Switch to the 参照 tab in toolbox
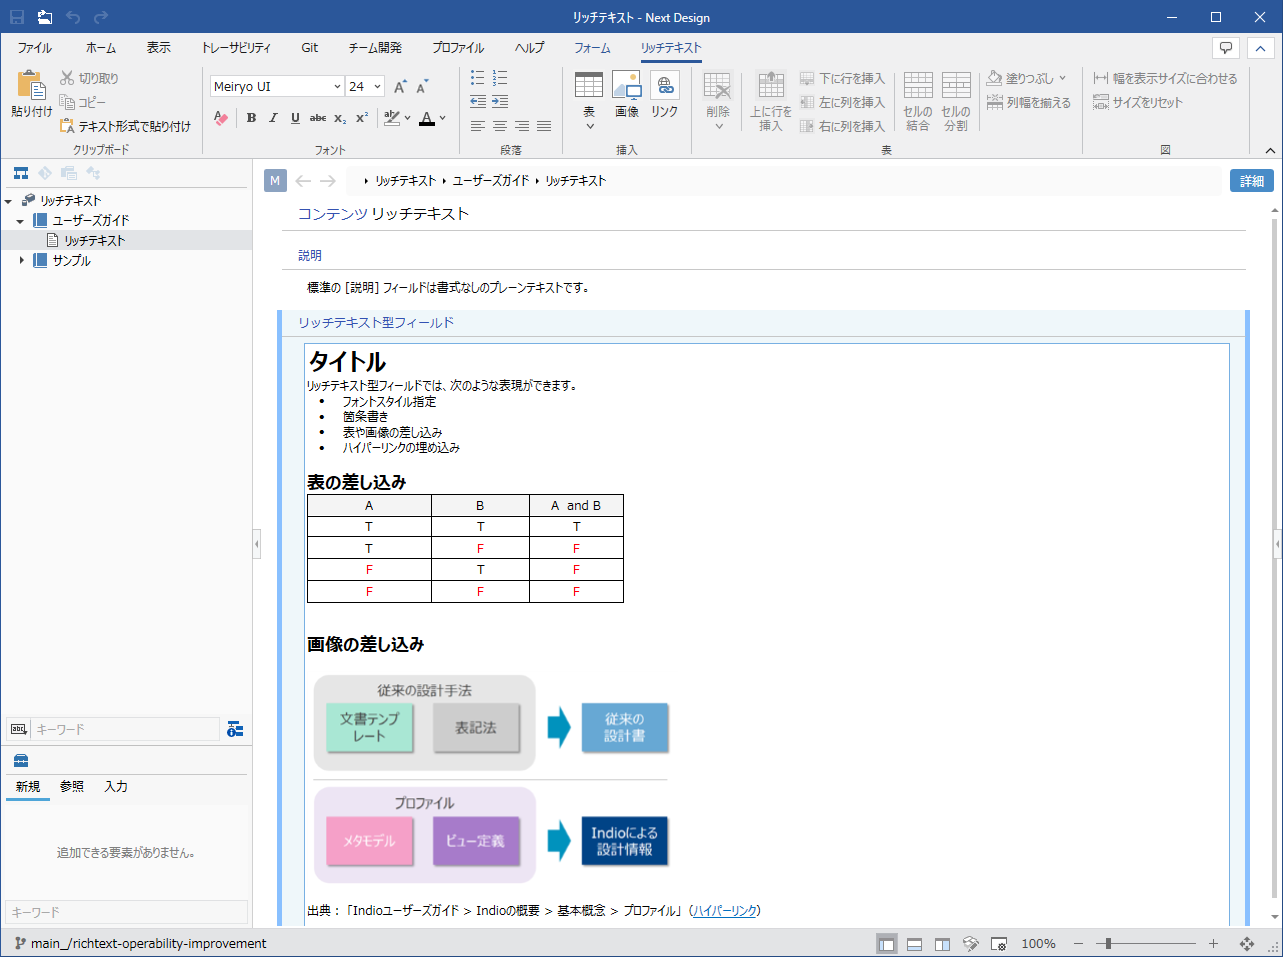1283x957 pixels. point(72,787)
